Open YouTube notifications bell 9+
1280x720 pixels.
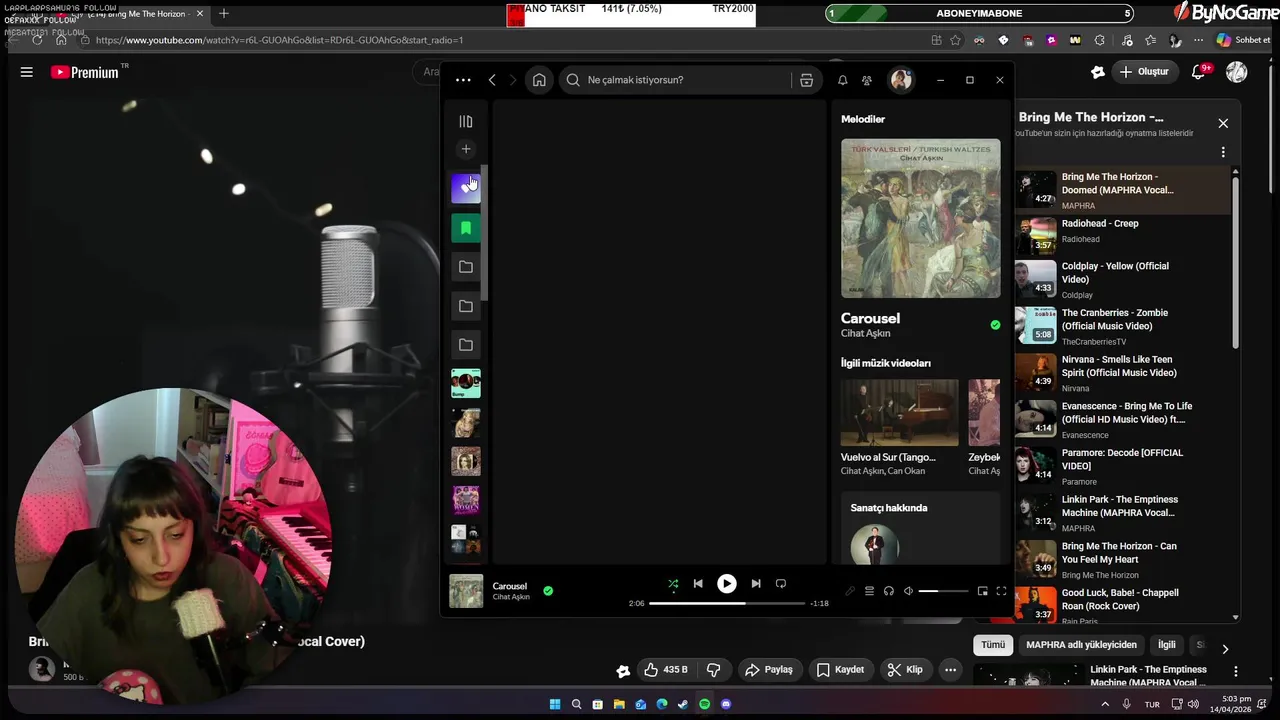click(x=1201, y=72)
